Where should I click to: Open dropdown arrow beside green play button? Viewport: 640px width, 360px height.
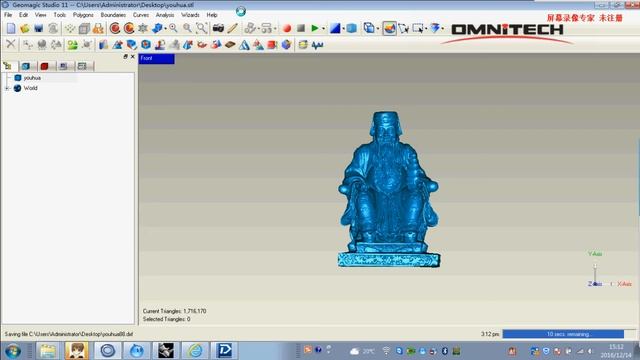point(323,29)
